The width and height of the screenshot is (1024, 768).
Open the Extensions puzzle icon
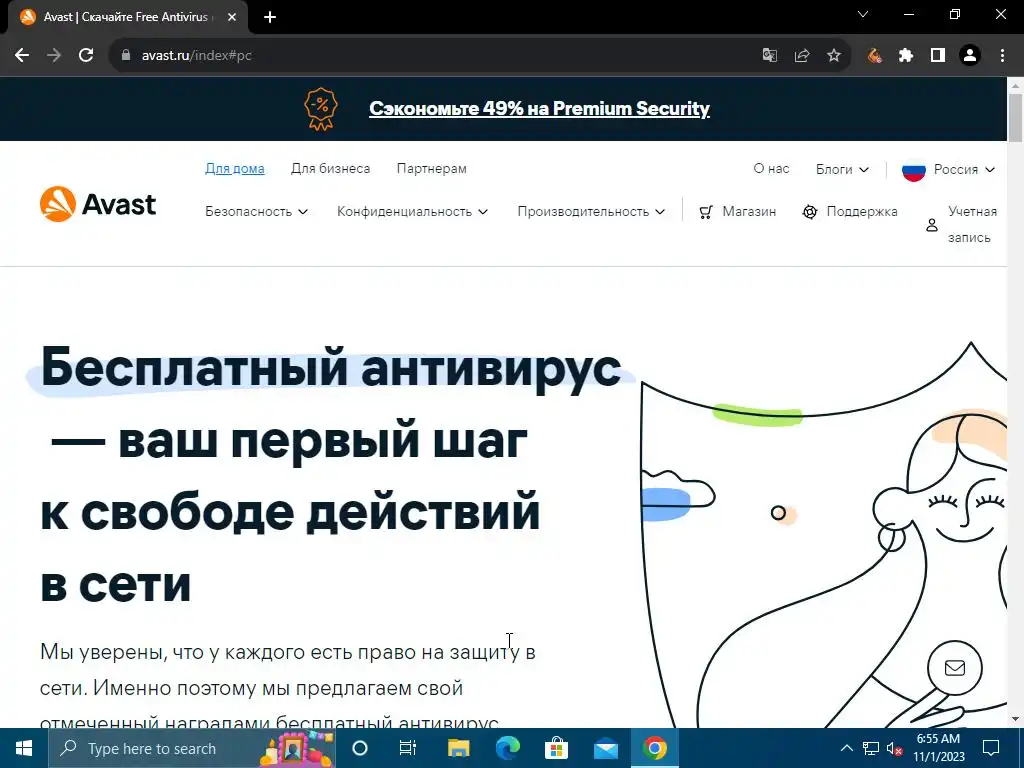coord(906,56)
